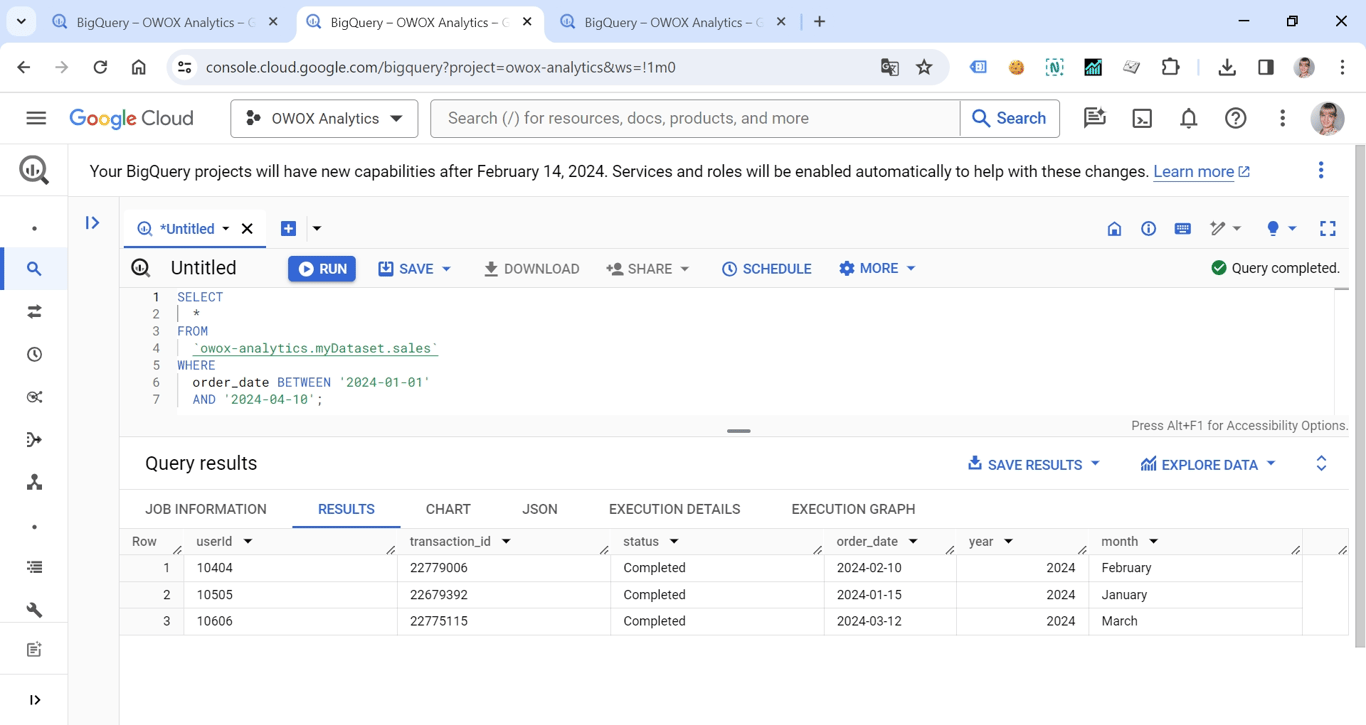Screen dimensions: 1366x725
Task: Toggle full screen editor icon
Action: [x=1327, y=229]
